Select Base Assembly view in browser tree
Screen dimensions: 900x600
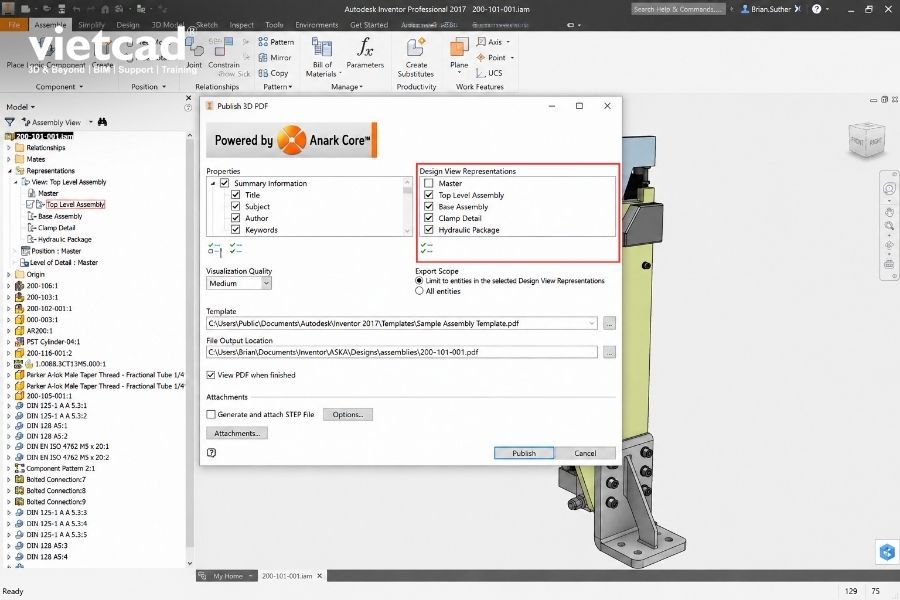(x=60, y=216)
